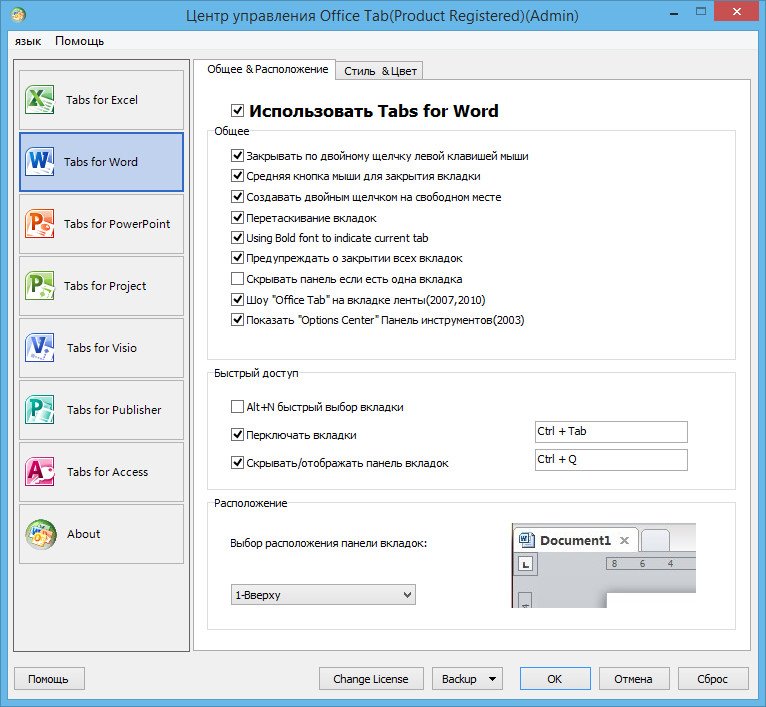
Task: Select the Project icon in the sidebar
Action: pyautogui.click(x=39, y=285)
